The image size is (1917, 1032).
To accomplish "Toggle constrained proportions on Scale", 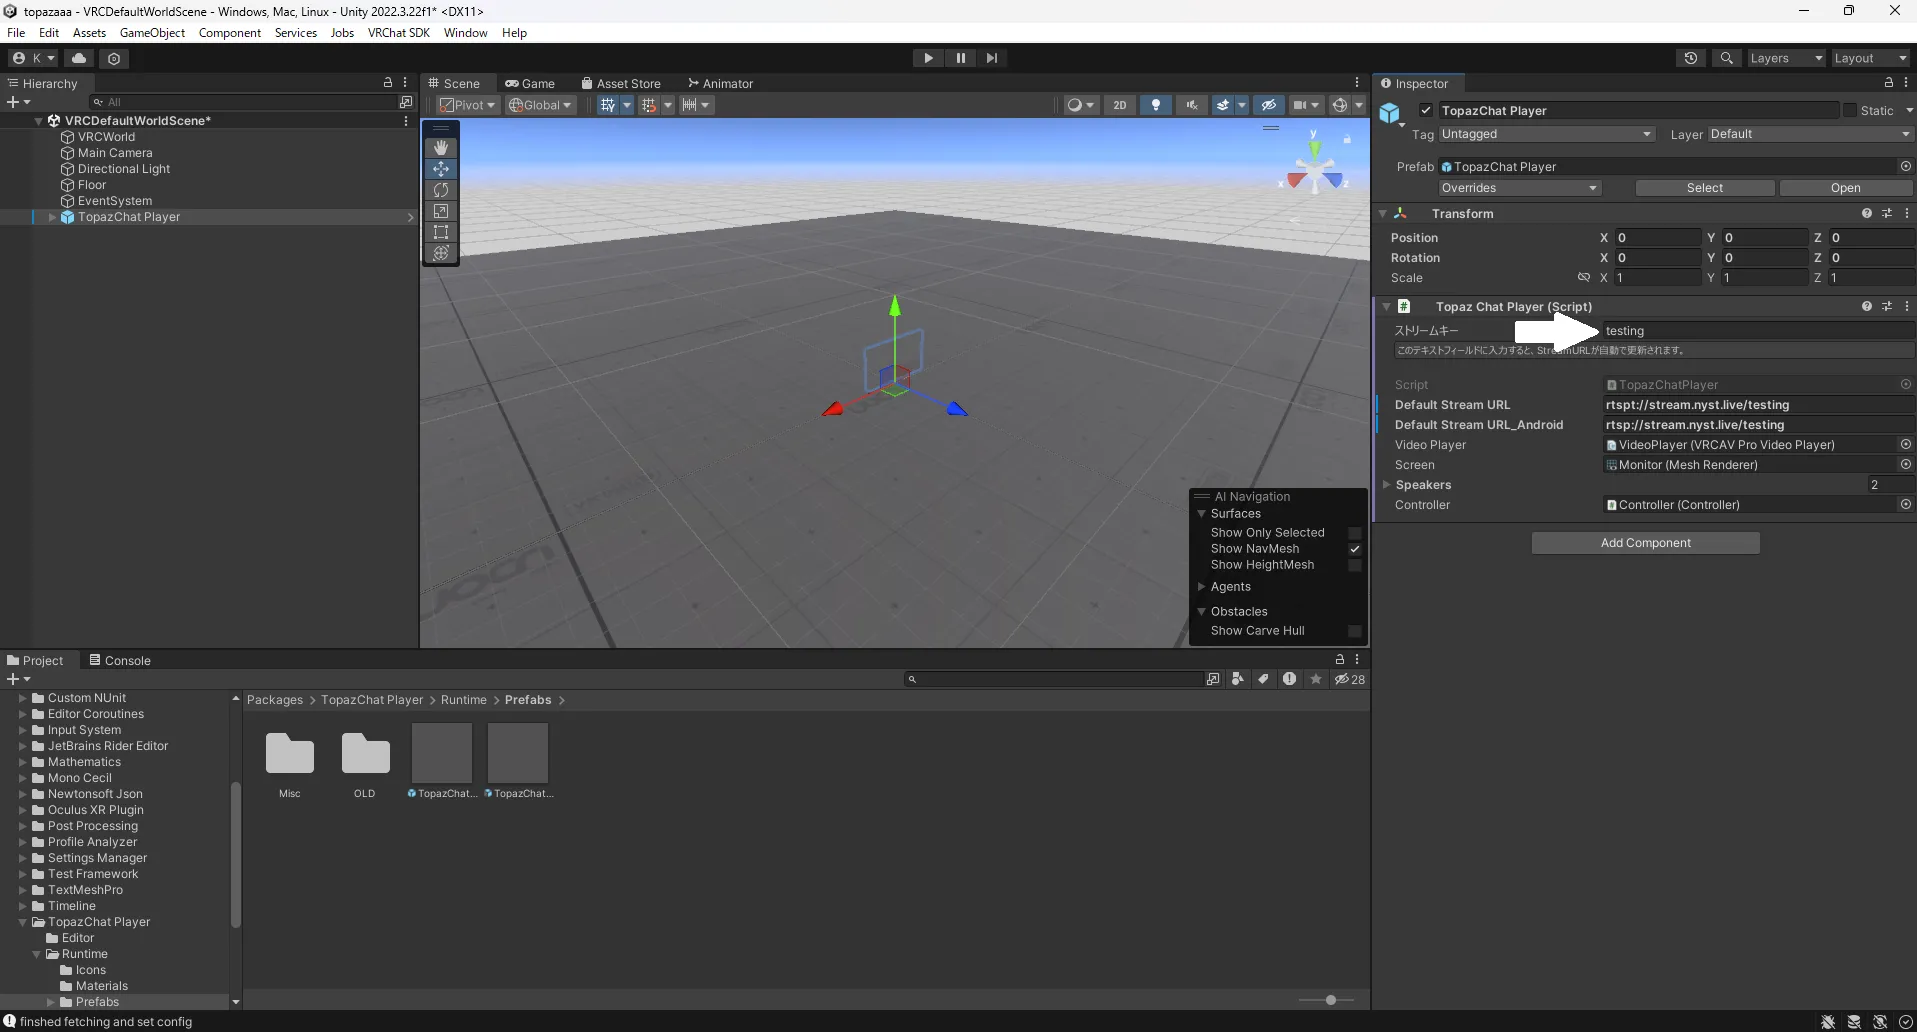I will [x=1584, y=278].
